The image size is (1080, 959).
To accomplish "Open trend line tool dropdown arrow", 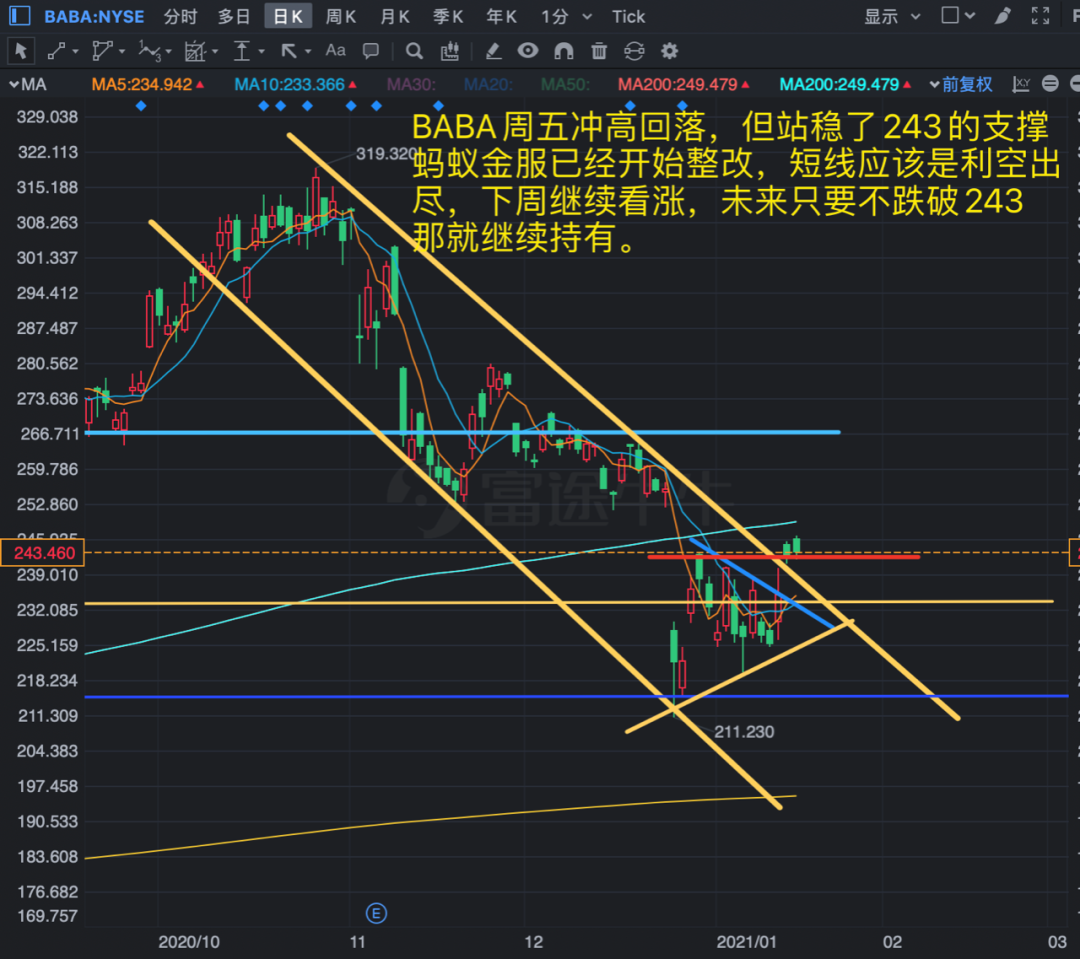I will (x=76, y=52).
